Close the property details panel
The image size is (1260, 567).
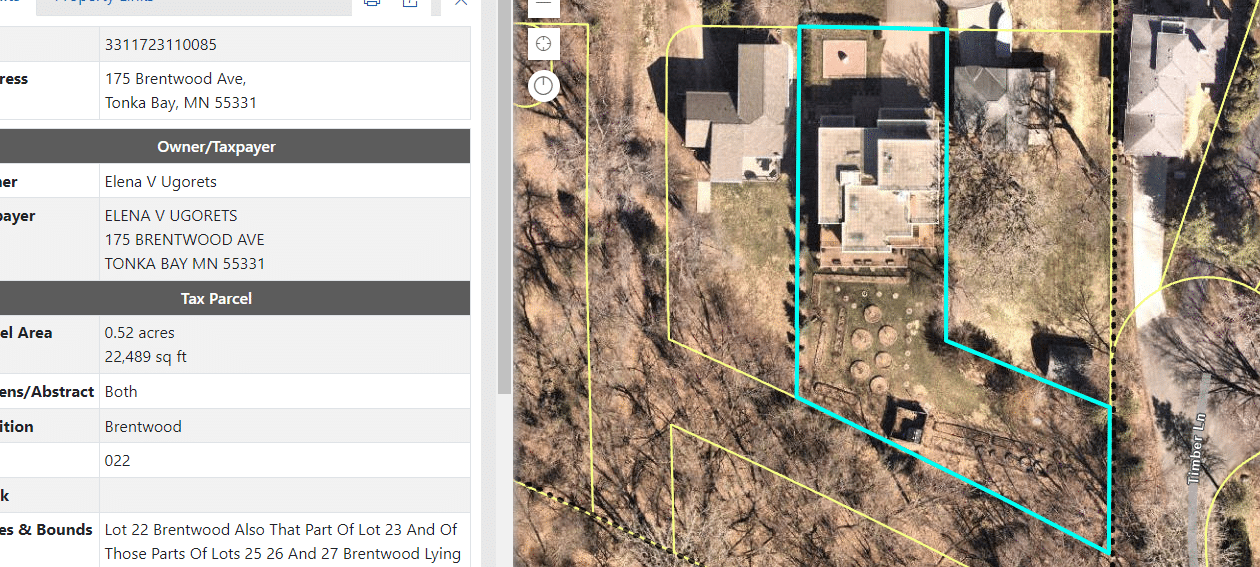[460, 3]
